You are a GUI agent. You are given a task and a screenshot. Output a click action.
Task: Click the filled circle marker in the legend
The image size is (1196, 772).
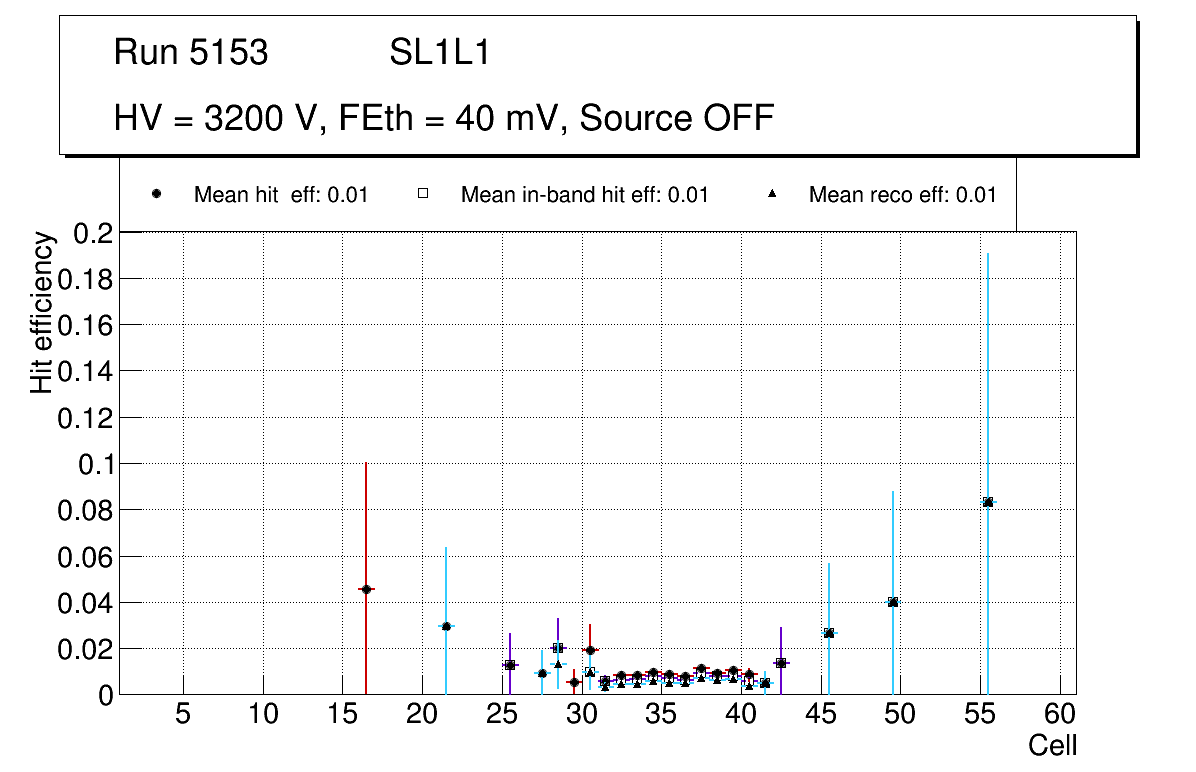coord(156,194)
